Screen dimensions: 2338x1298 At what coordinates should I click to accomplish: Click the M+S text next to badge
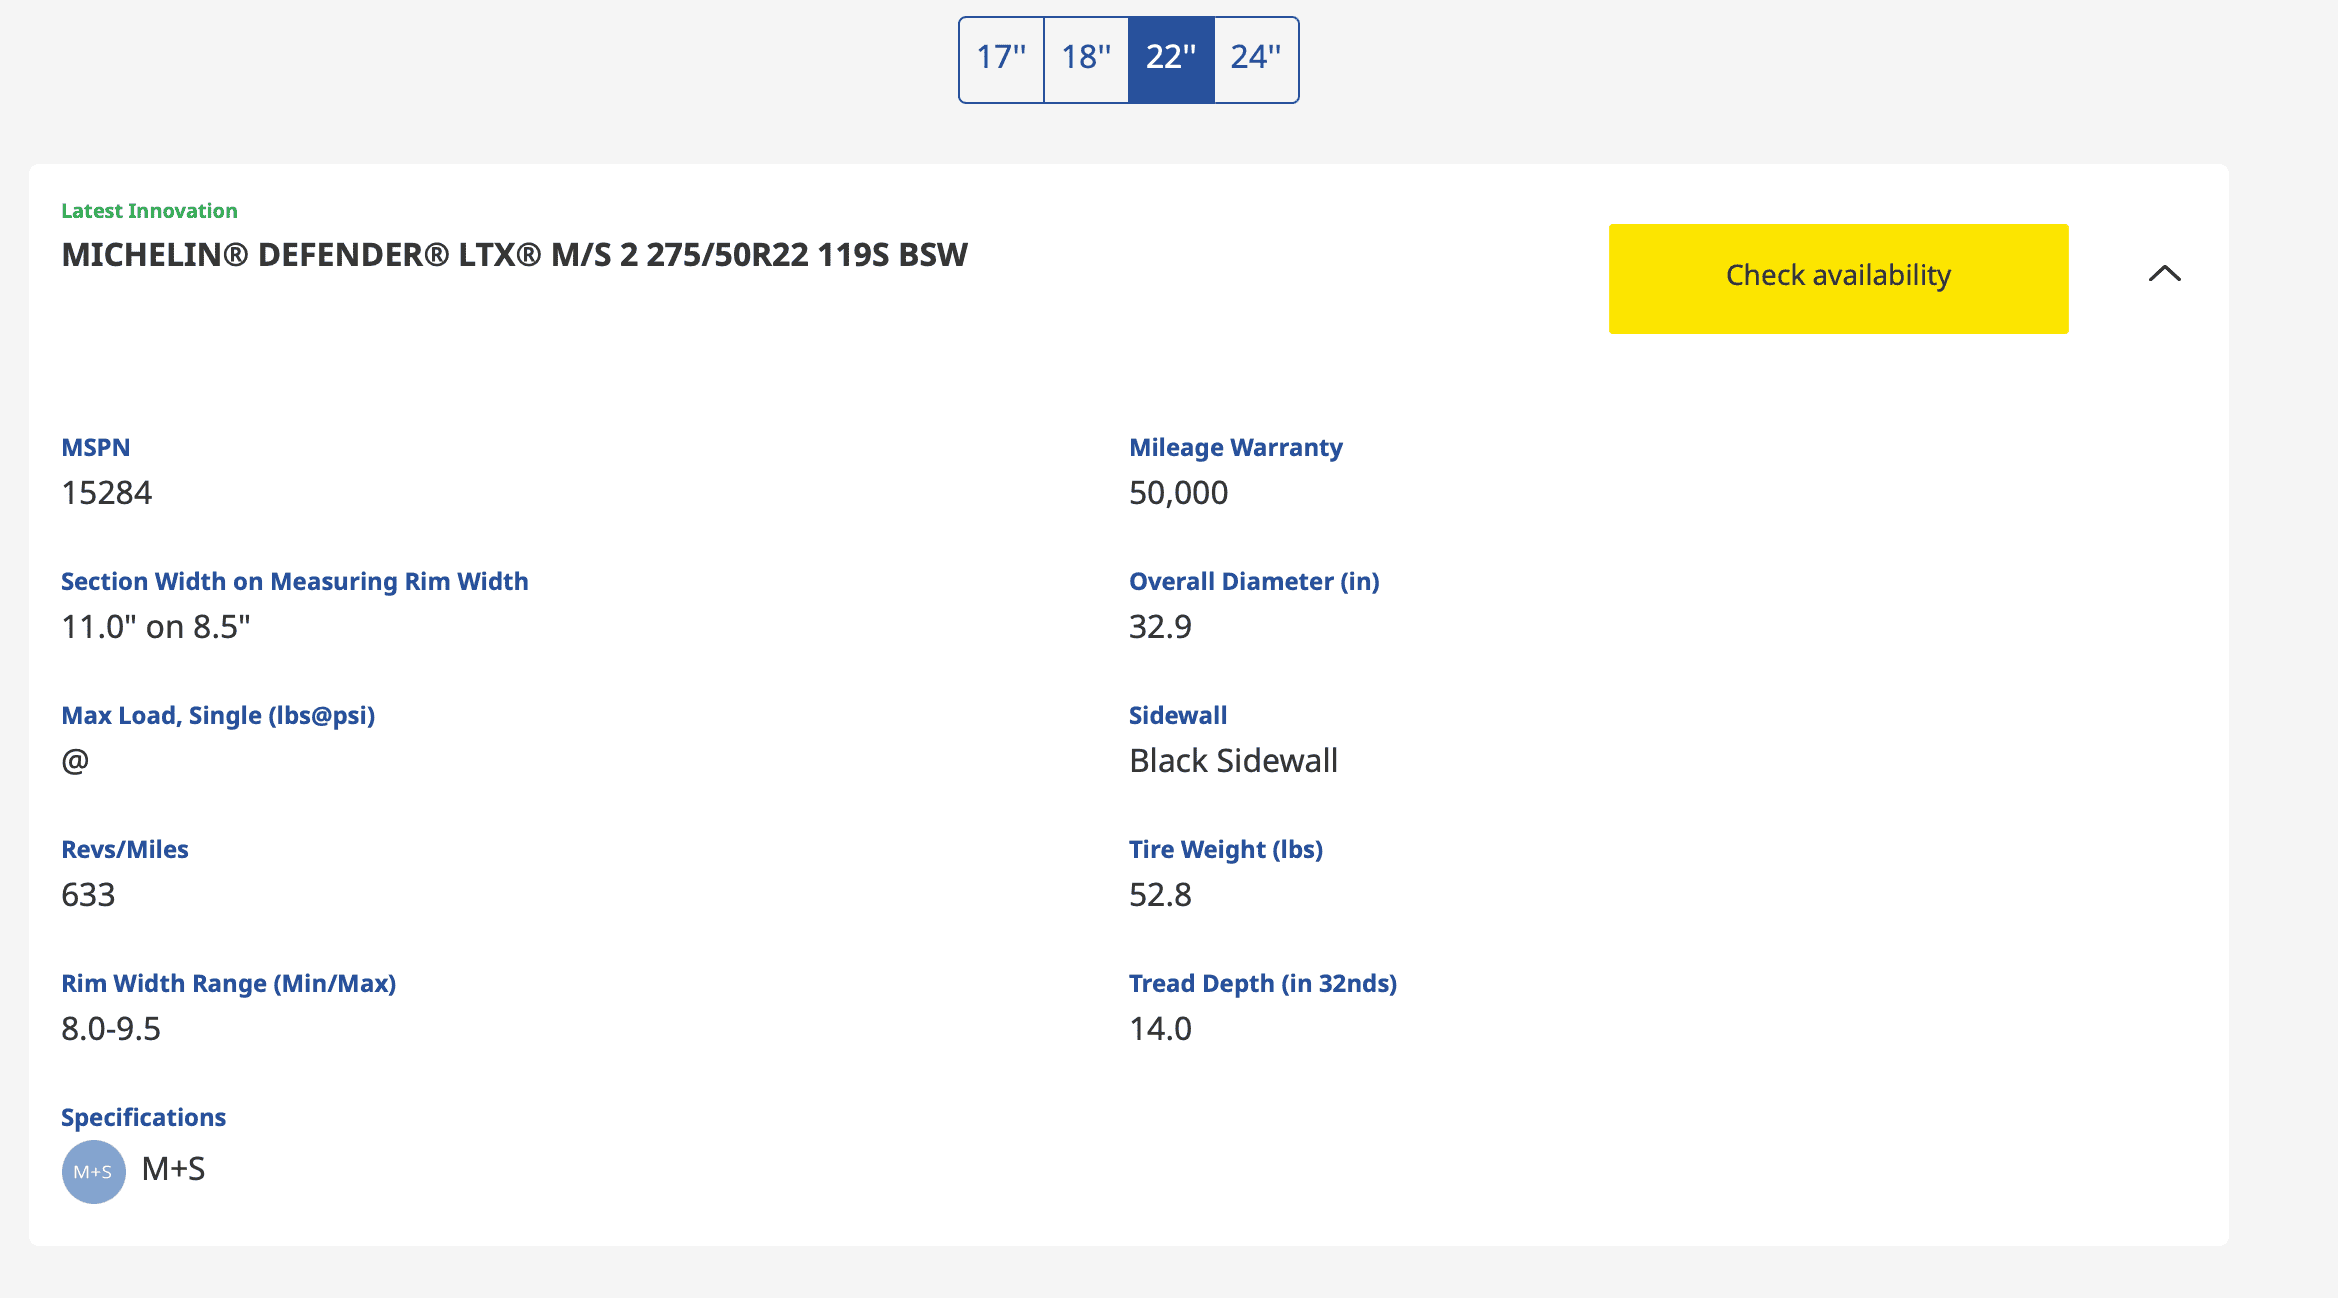click(x=173, y=1169)
